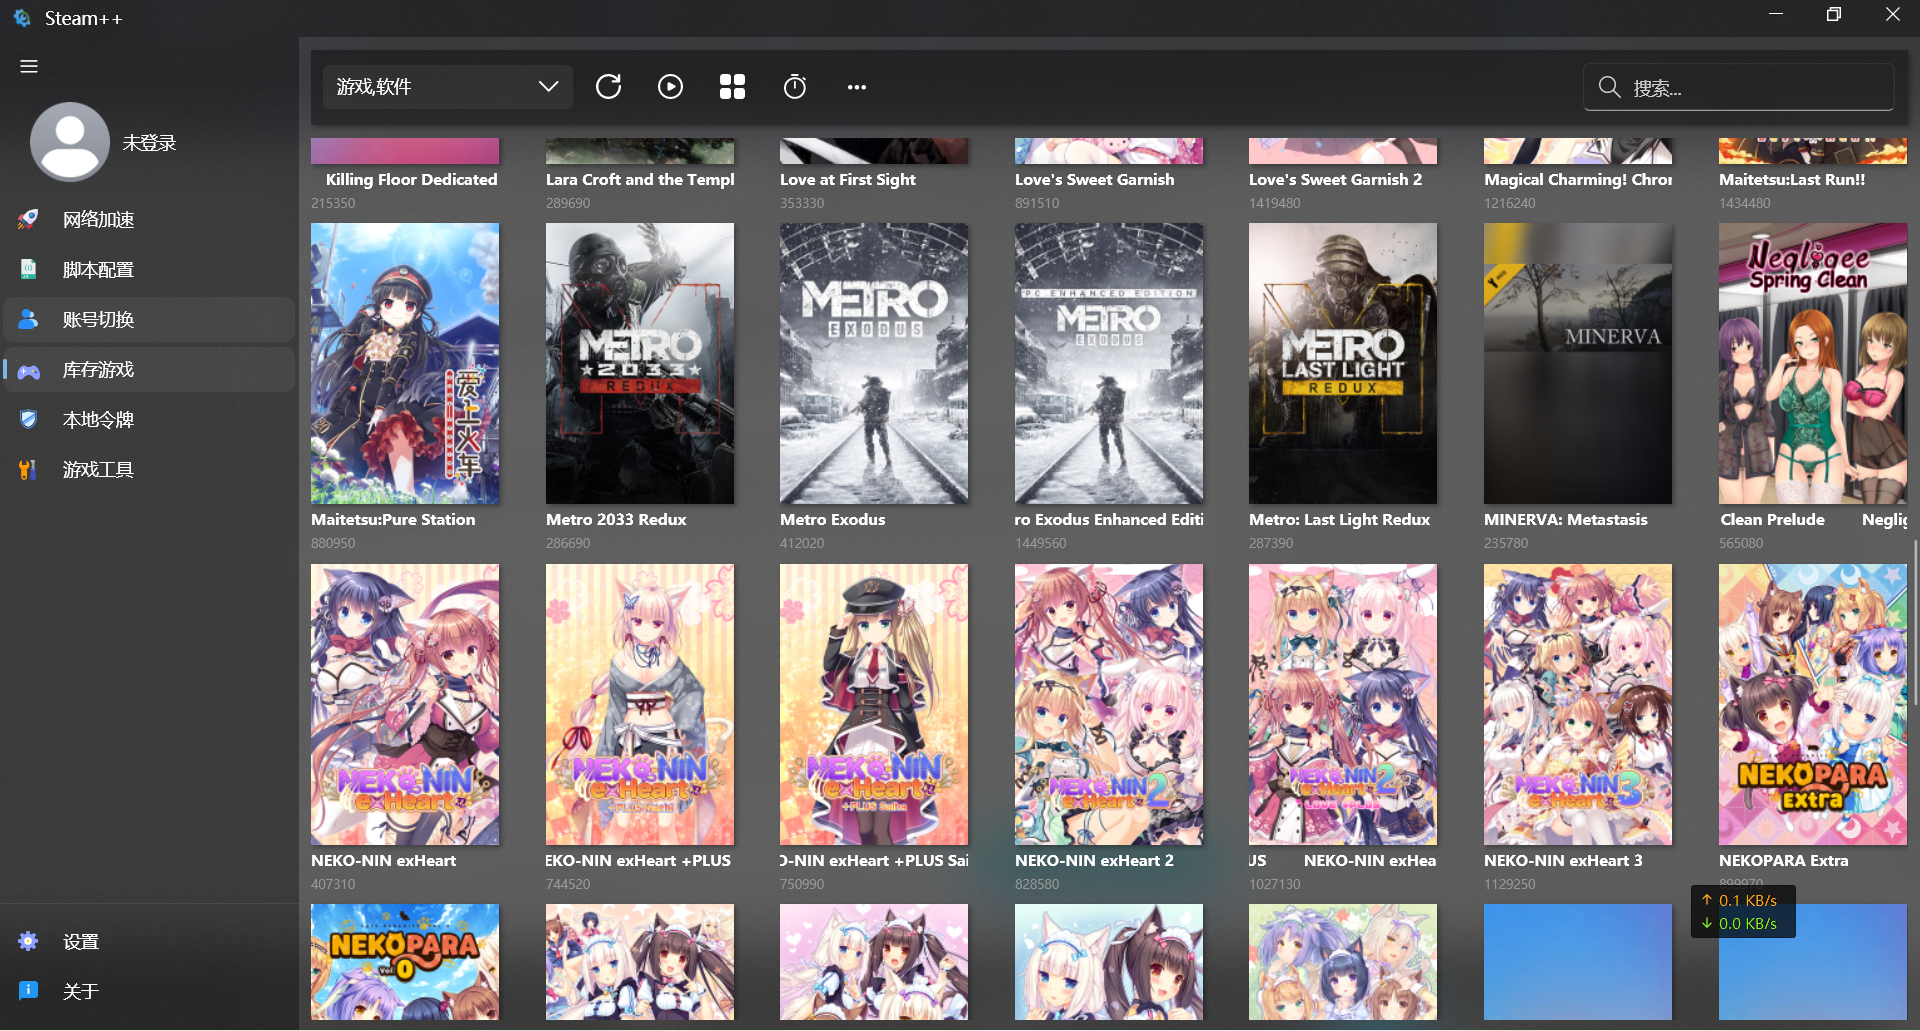1920x1031 pixels.
Task: Open 脚本配置 in the sidebar
Action: pyautogui.click(x=98, y=270)
